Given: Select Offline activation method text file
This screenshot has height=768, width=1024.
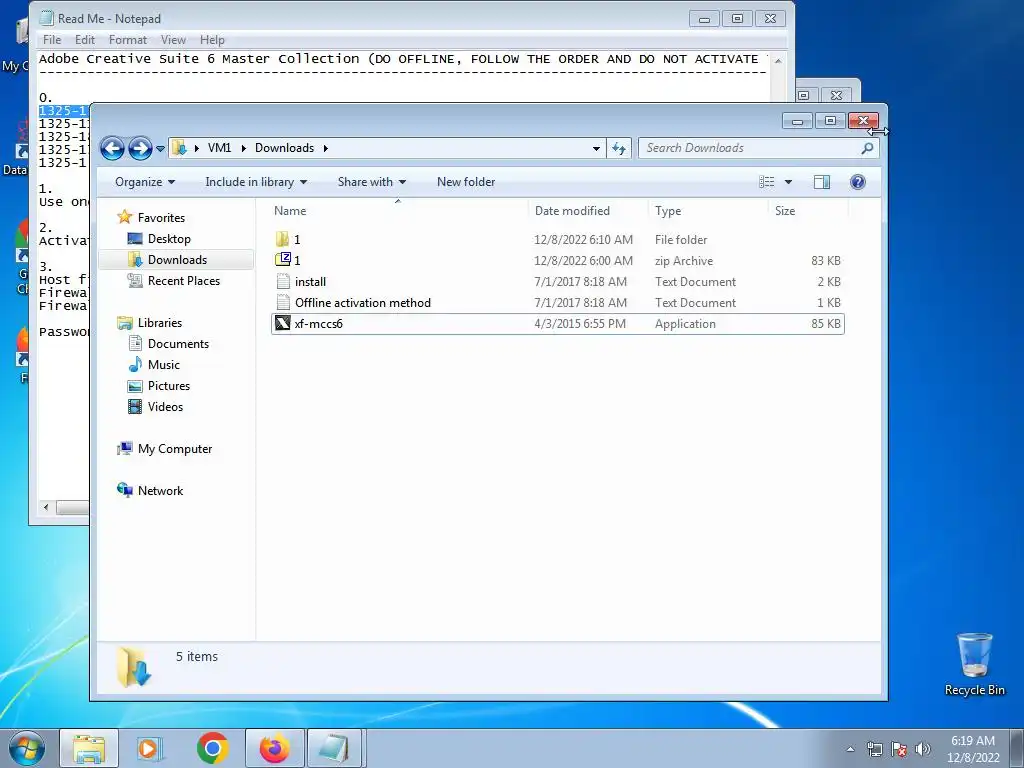Looking at the screenshot, I should click(x=558, y=302).
